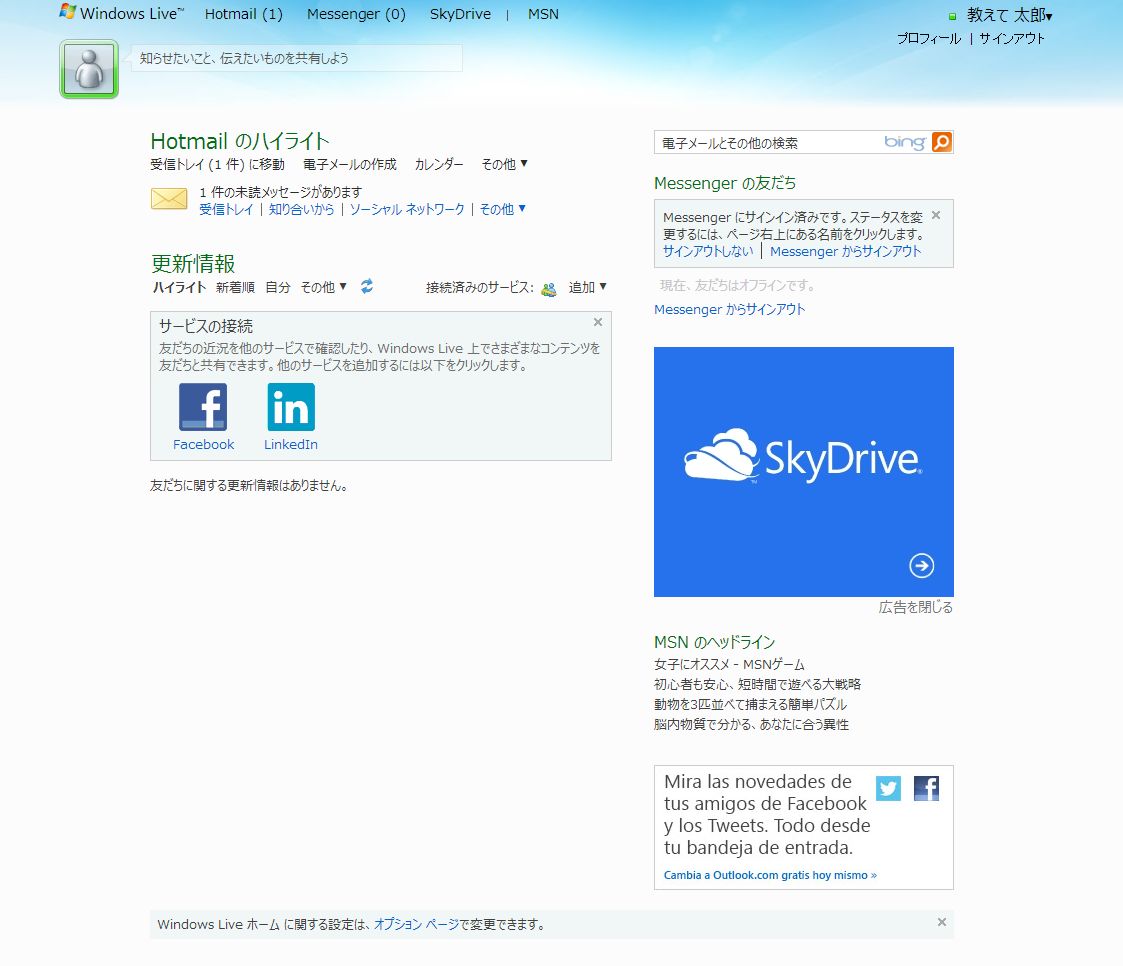Dismiss the Messenger sign-in notice
Image resolution: width=1123 pixels, height=966 pixels.
pos(935,215)
